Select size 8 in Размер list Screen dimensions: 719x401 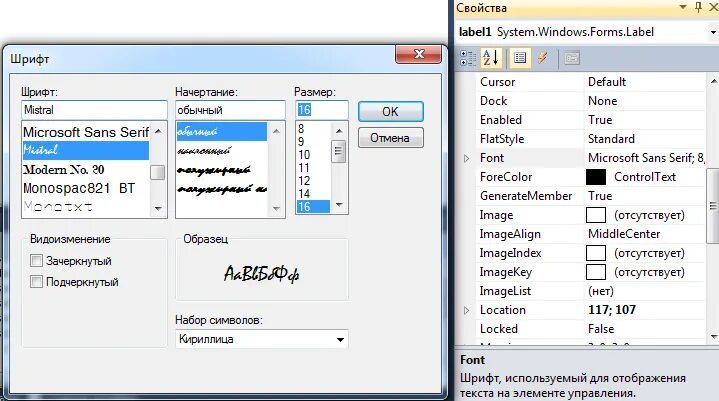313,129
